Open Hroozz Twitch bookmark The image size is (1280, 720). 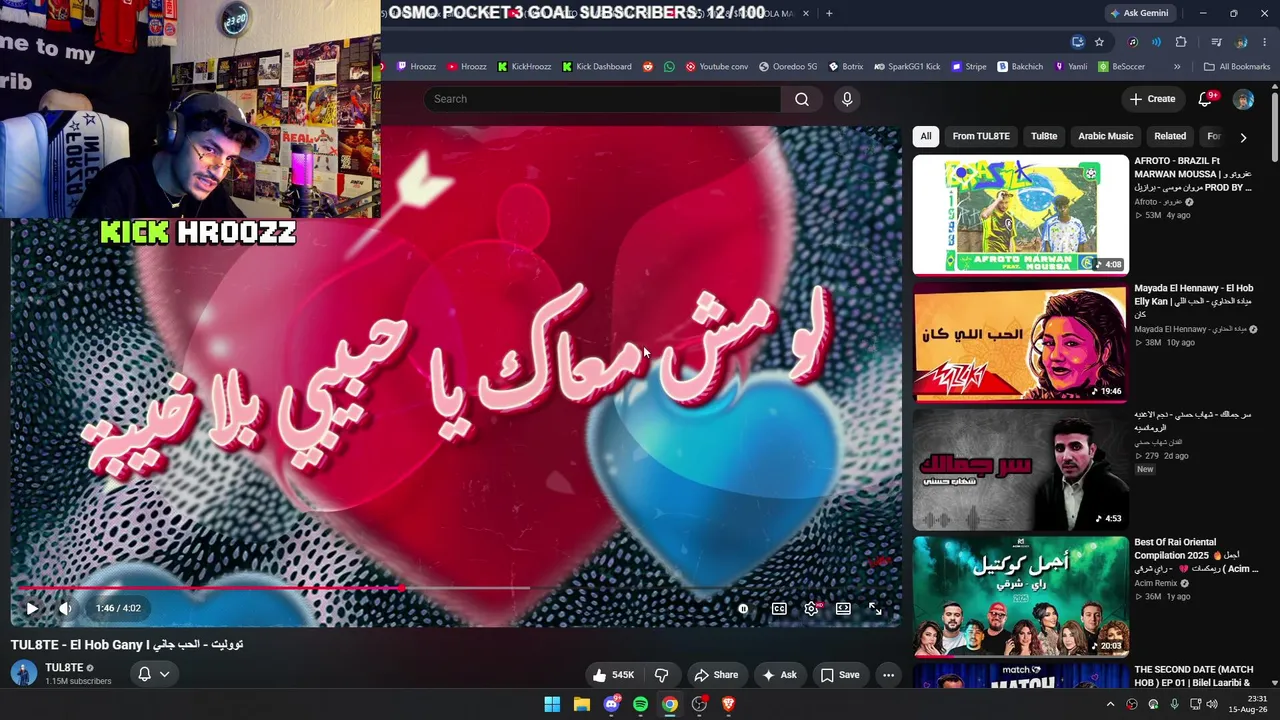pyautogui.click(x=416, y=67)
